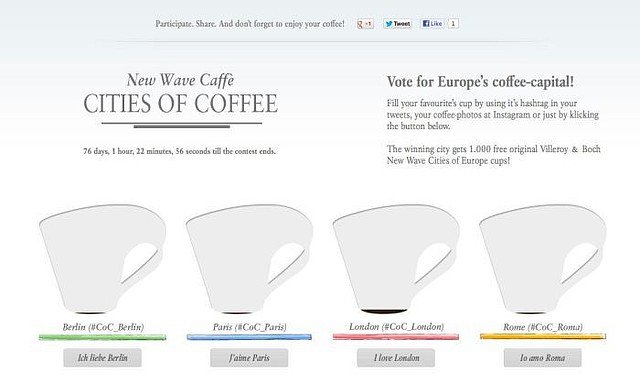Viewport: 640px width, 384px height.
Task: Vote with the I love London button
Action: click(396, 358)
